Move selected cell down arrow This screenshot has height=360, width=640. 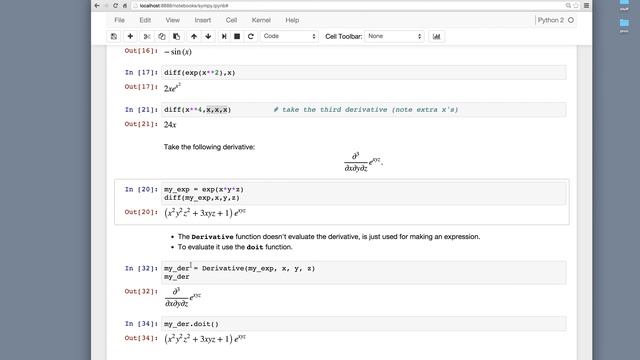pyautogui.click(x=208, y=36)
